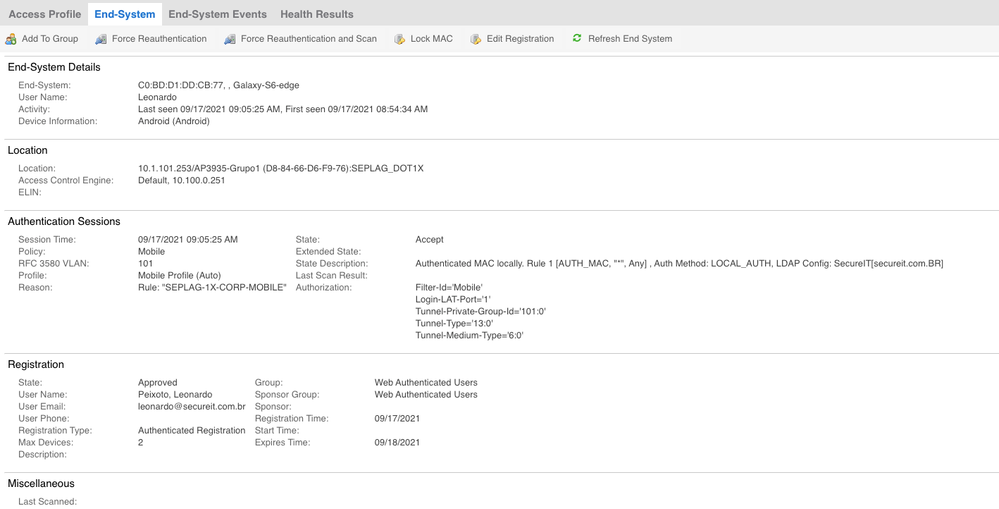Click the Registration section heading
Viewport: 999px width, 509px height.
pos(36,365)
